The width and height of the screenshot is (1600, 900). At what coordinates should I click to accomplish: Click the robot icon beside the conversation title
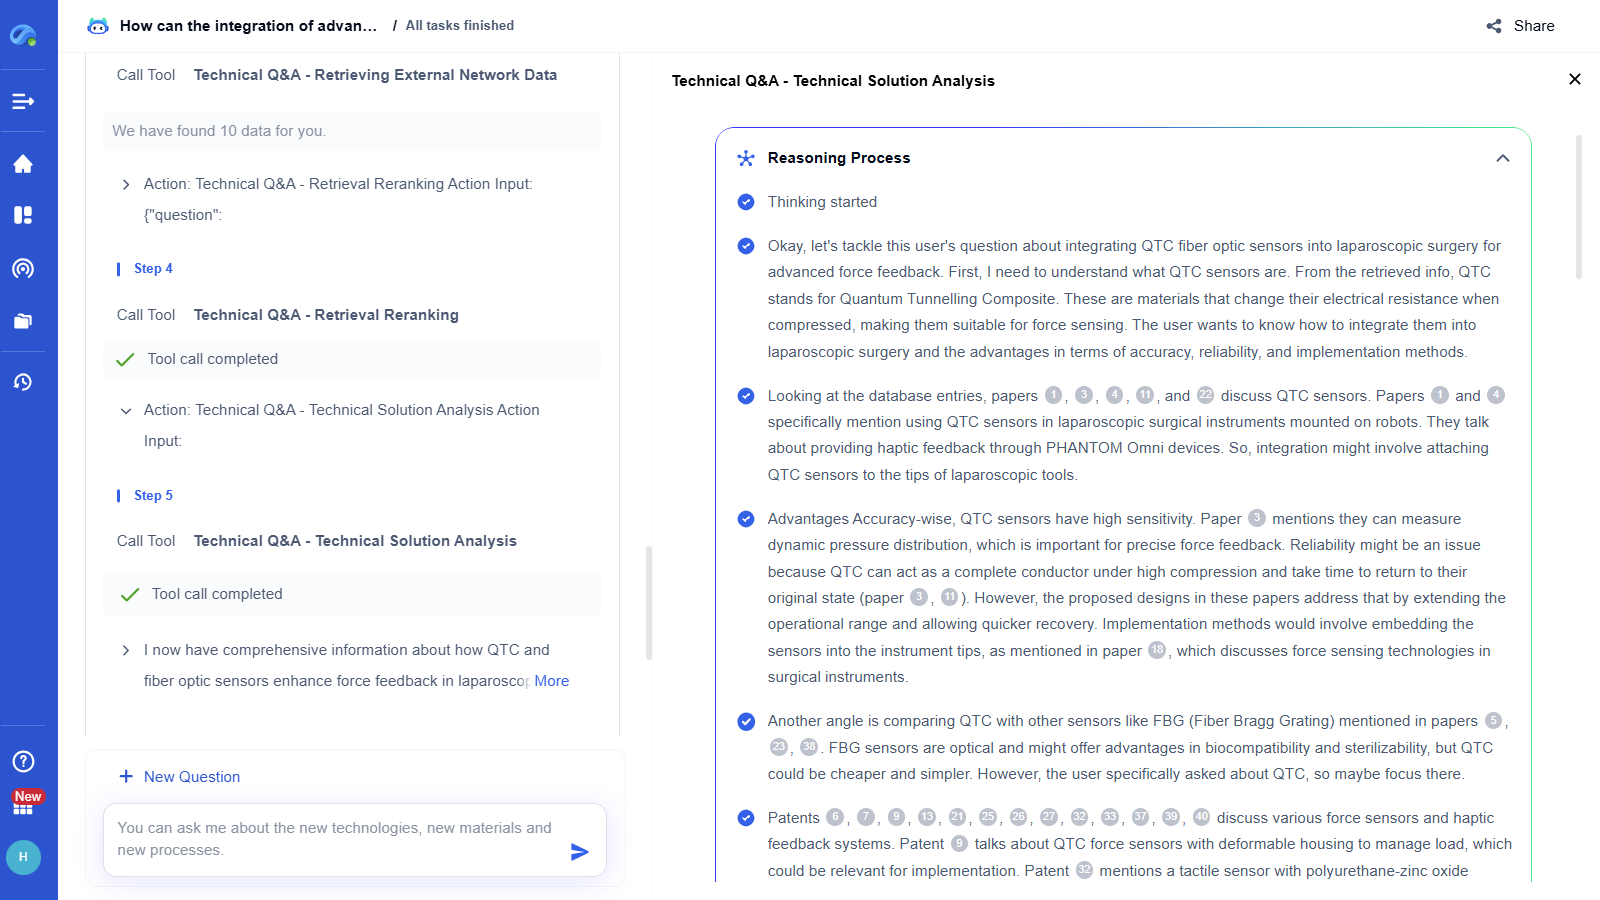97,26
